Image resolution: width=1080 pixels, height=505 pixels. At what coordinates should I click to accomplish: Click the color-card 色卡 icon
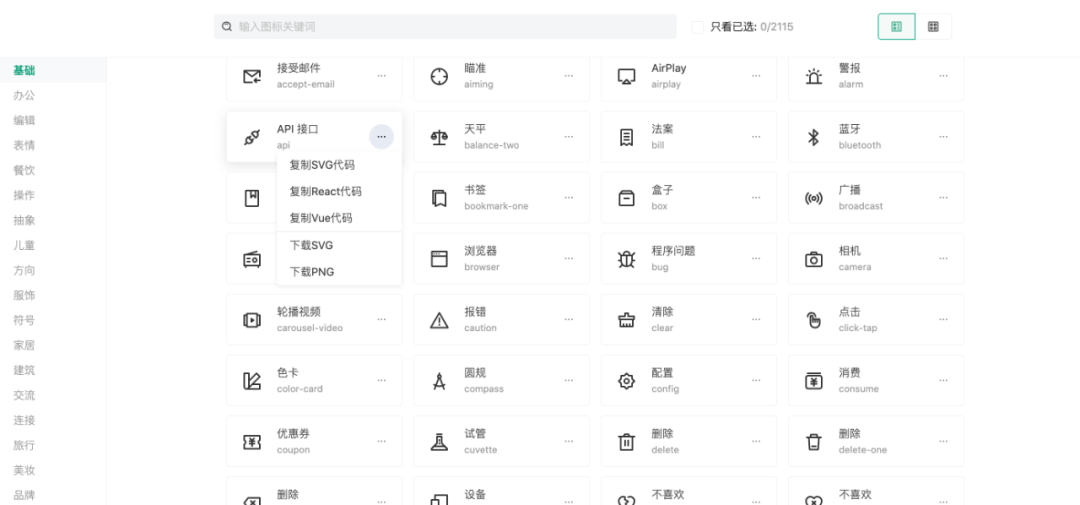252,381
